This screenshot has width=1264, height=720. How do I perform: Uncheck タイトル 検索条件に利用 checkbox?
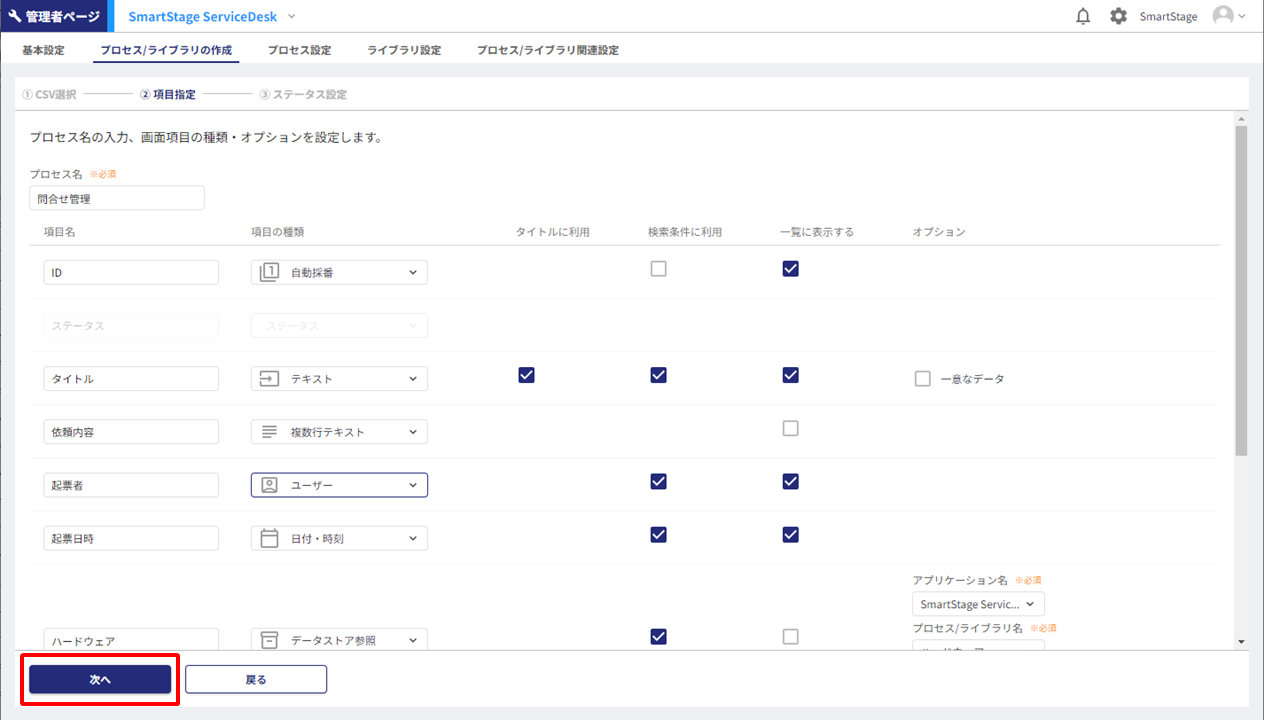tap(658, 375)
